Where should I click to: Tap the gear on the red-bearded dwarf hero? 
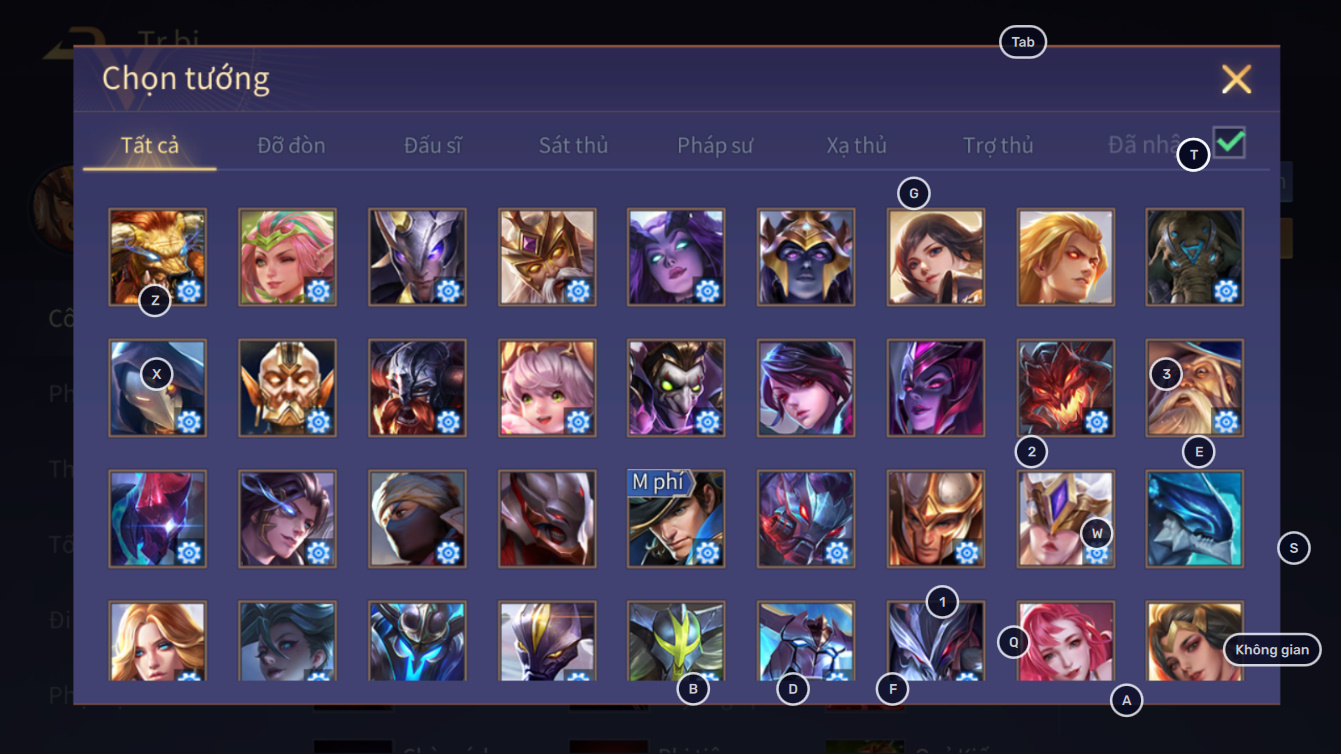(x=448, y=422)
